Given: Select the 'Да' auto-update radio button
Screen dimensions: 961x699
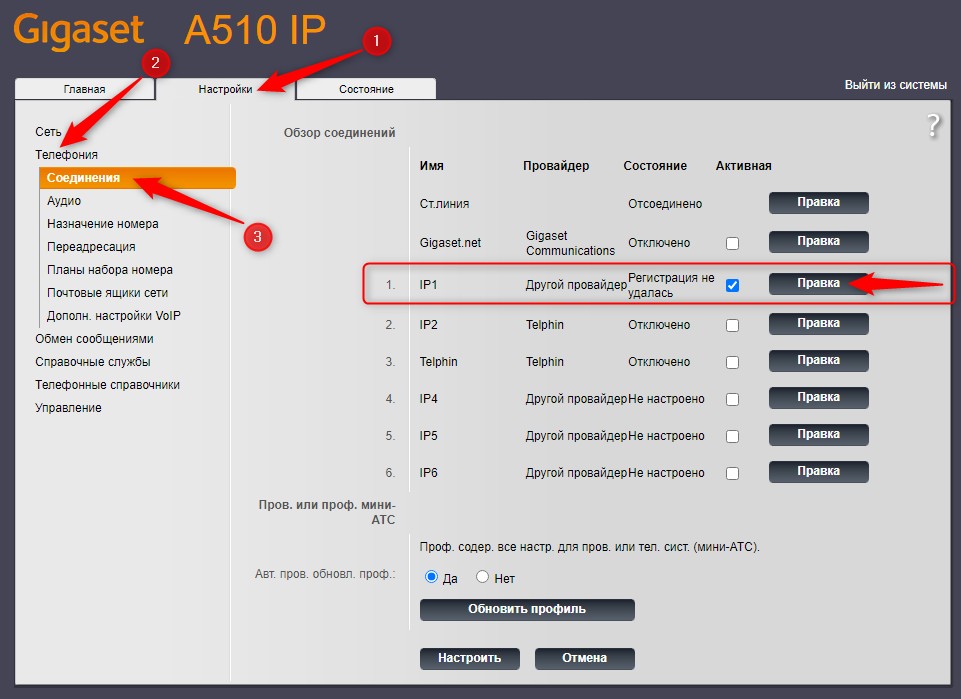Looking at the screenshot, I should click(431, 577).
